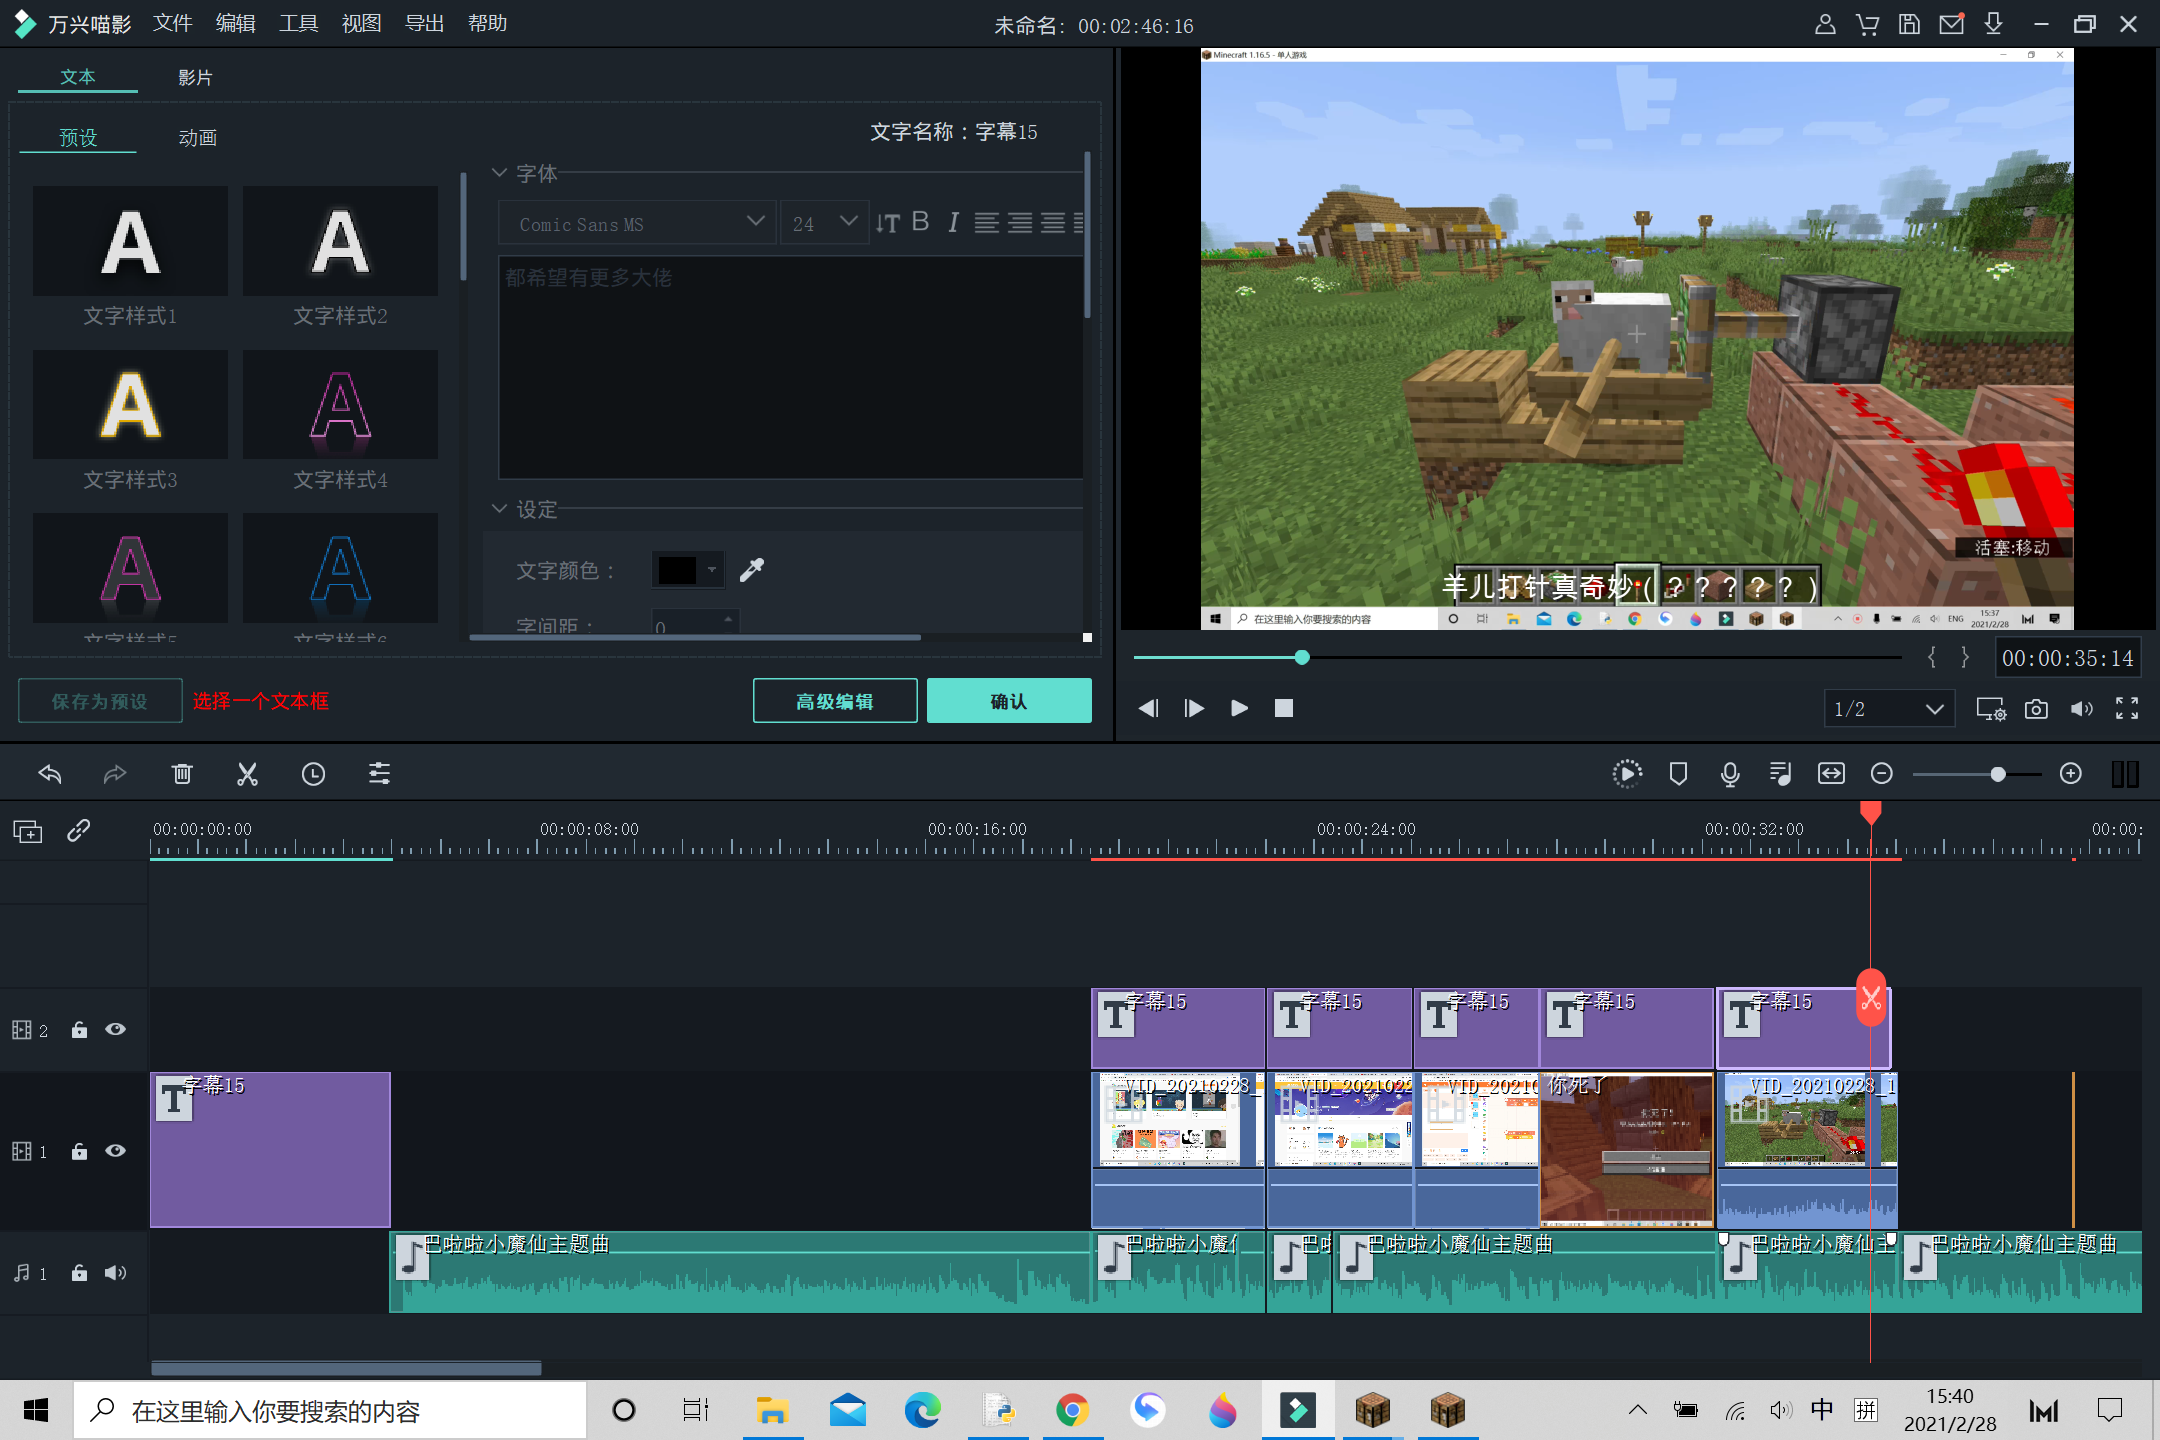Step back one frame in preview

pyautogui.click(x=1148, y=709)
